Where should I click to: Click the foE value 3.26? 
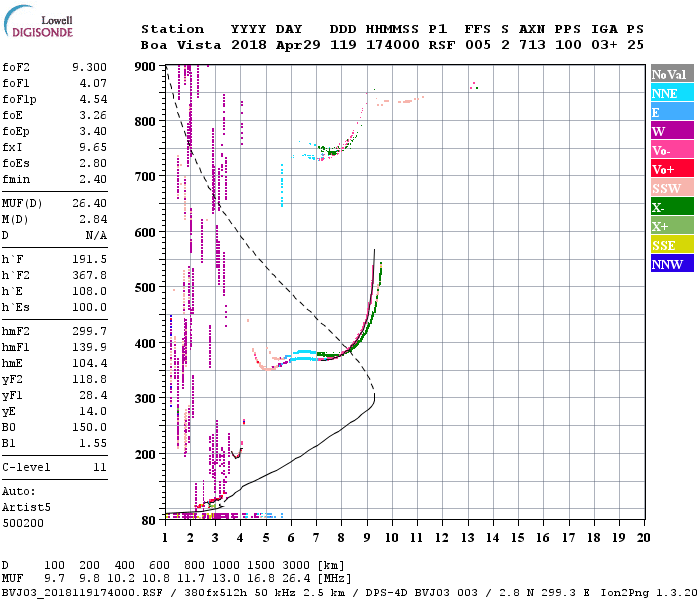pyautogui.click(x=93, y=115)
